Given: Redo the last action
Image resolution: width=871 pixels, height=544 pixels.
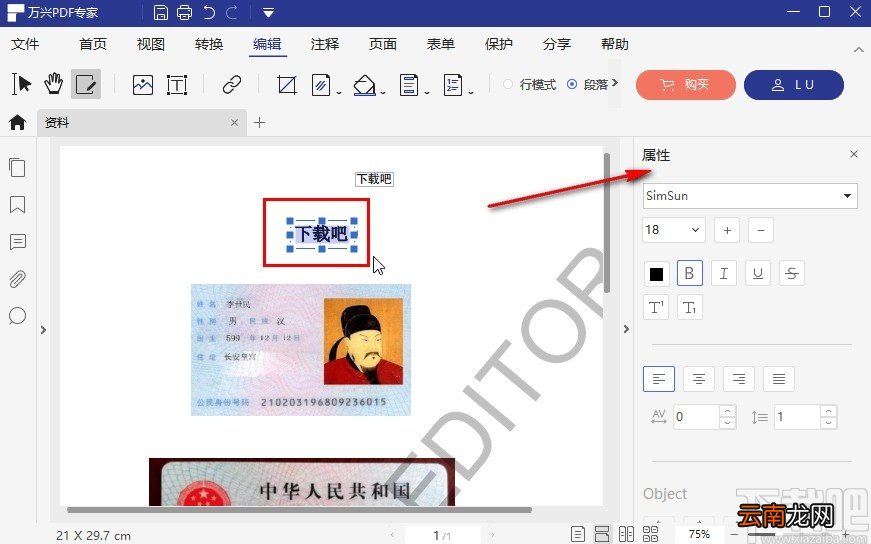Looking at the screenshot, I should [232, 12].
